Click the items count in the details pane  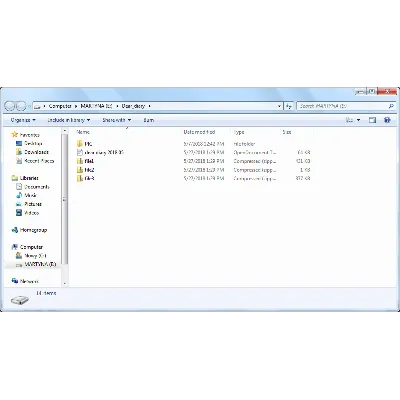pos(46,293)
